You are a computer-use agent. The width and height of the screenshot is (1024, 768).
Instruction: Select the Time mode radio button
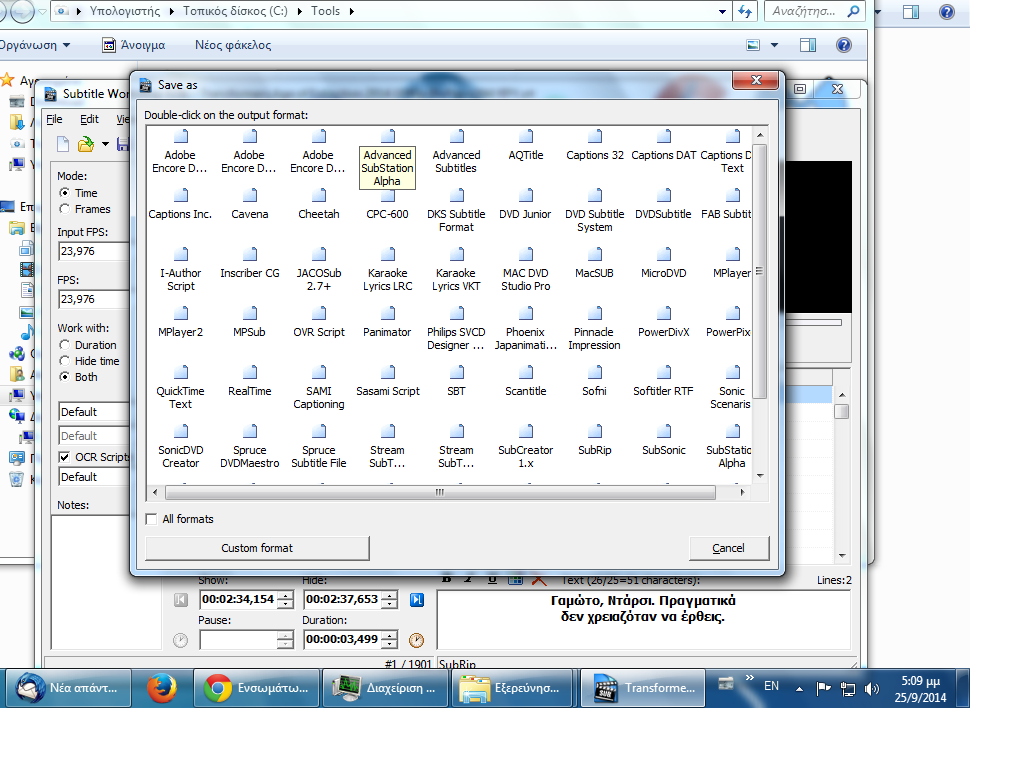click(64, 193)
